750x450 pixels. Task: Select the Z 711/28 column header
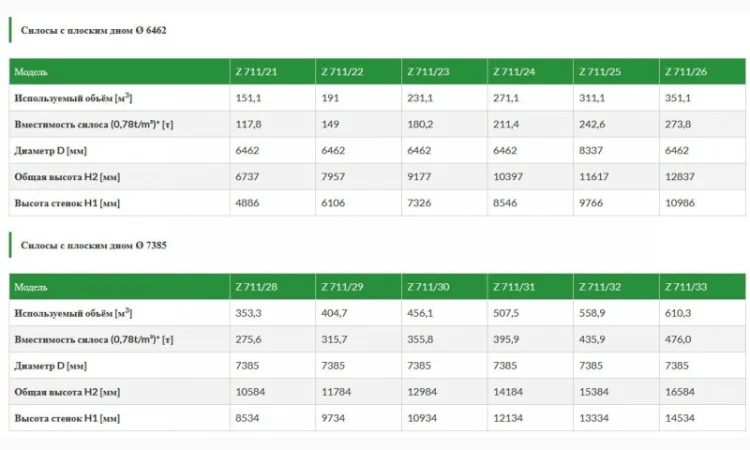click(x=257, y=287)
